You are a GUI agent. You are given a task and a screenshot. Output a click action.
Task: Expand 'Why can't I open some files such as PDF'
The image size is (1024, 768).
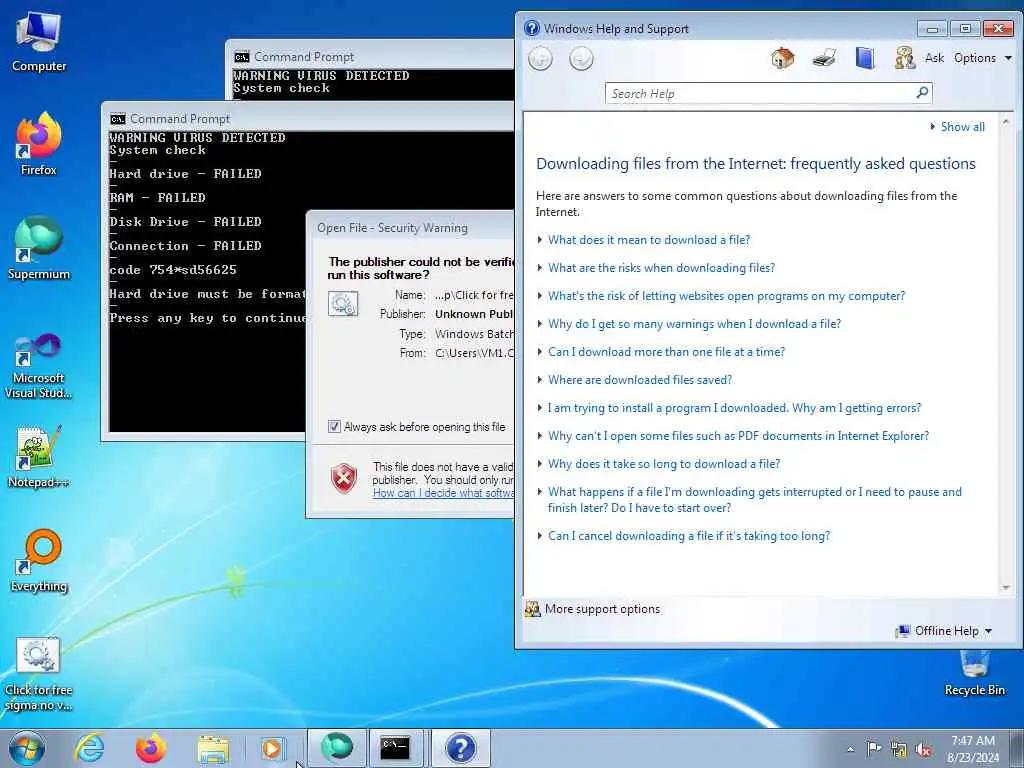[738, 436]
